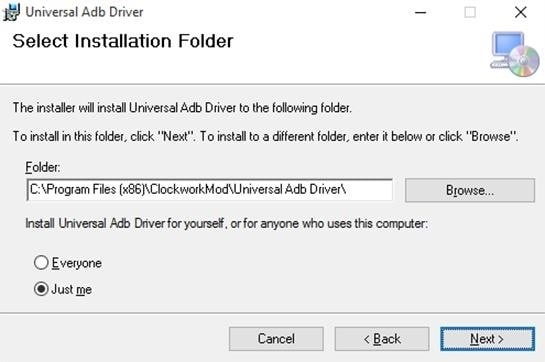Click the Select Installation Folder heading

[123, 41]
